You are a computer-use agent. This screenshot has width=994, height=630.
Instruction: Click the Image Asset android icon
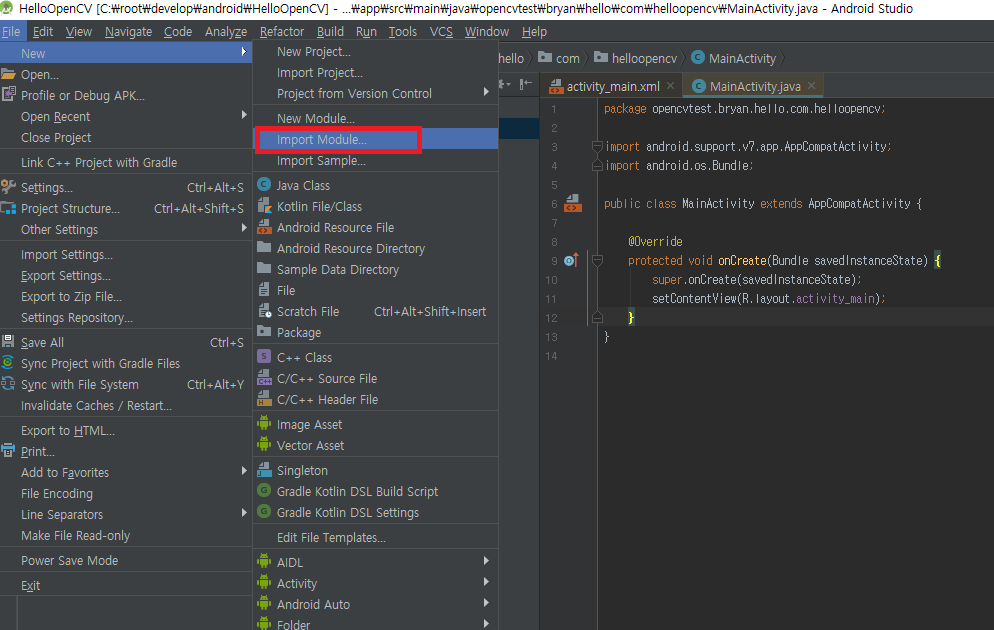click(x=264, y=424)
